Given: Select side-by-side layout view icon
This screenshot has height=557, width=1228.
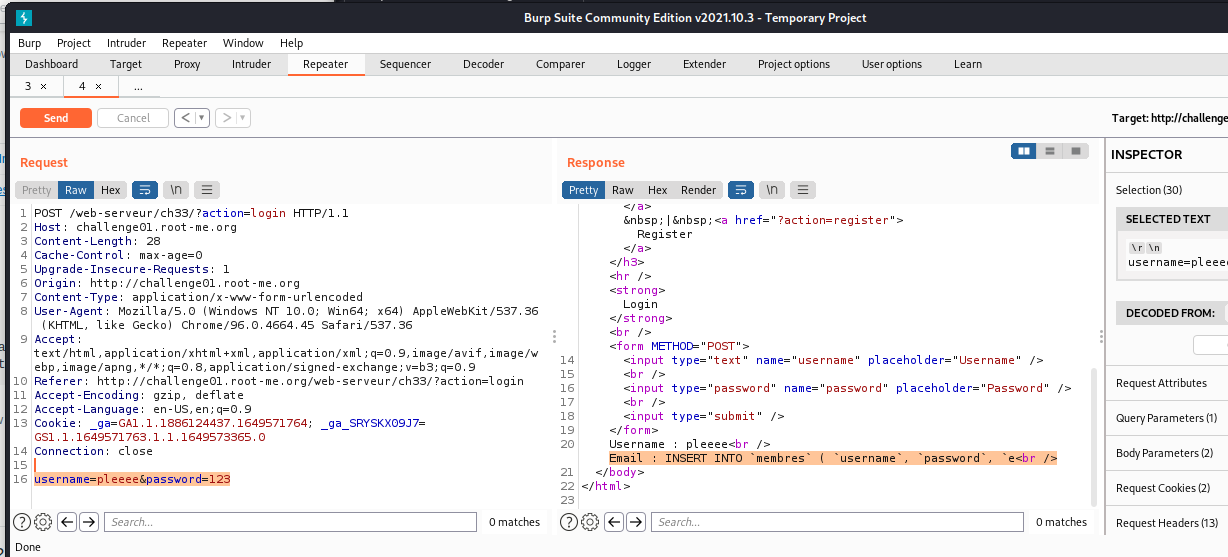Looking at the screenshot, I should click(1023, 151).
